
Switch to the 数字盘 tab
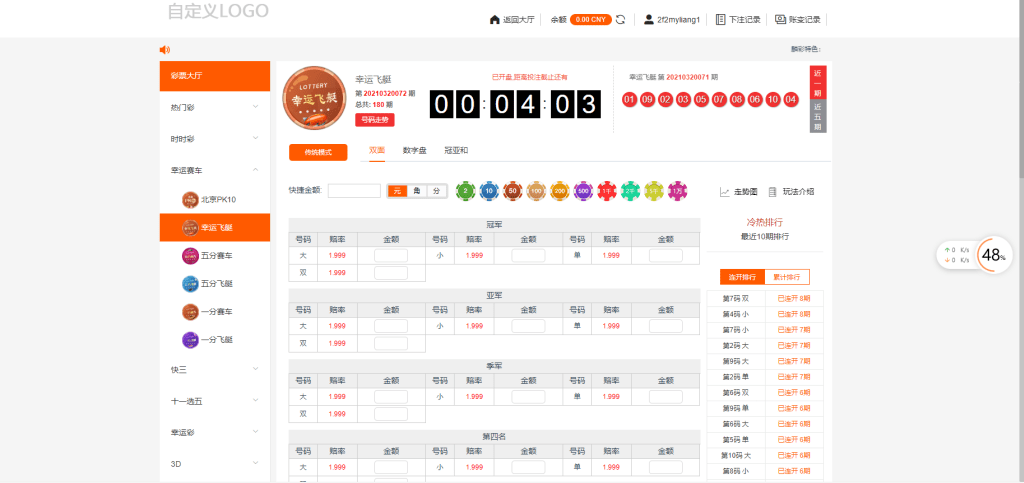[415, 150]
